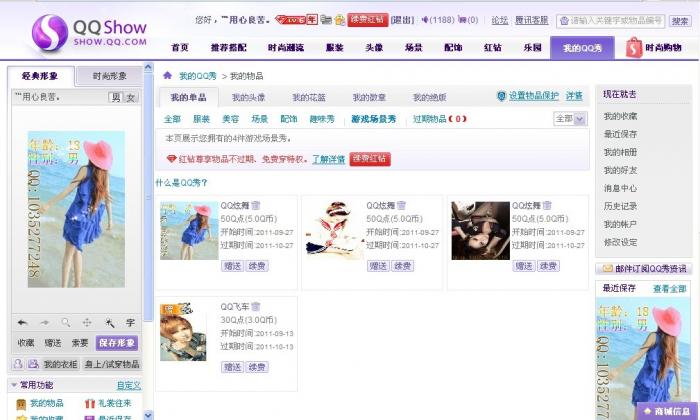Select the magic wand tool under avatar
This screenshot has height=420, width=700.
coord(109,322)
